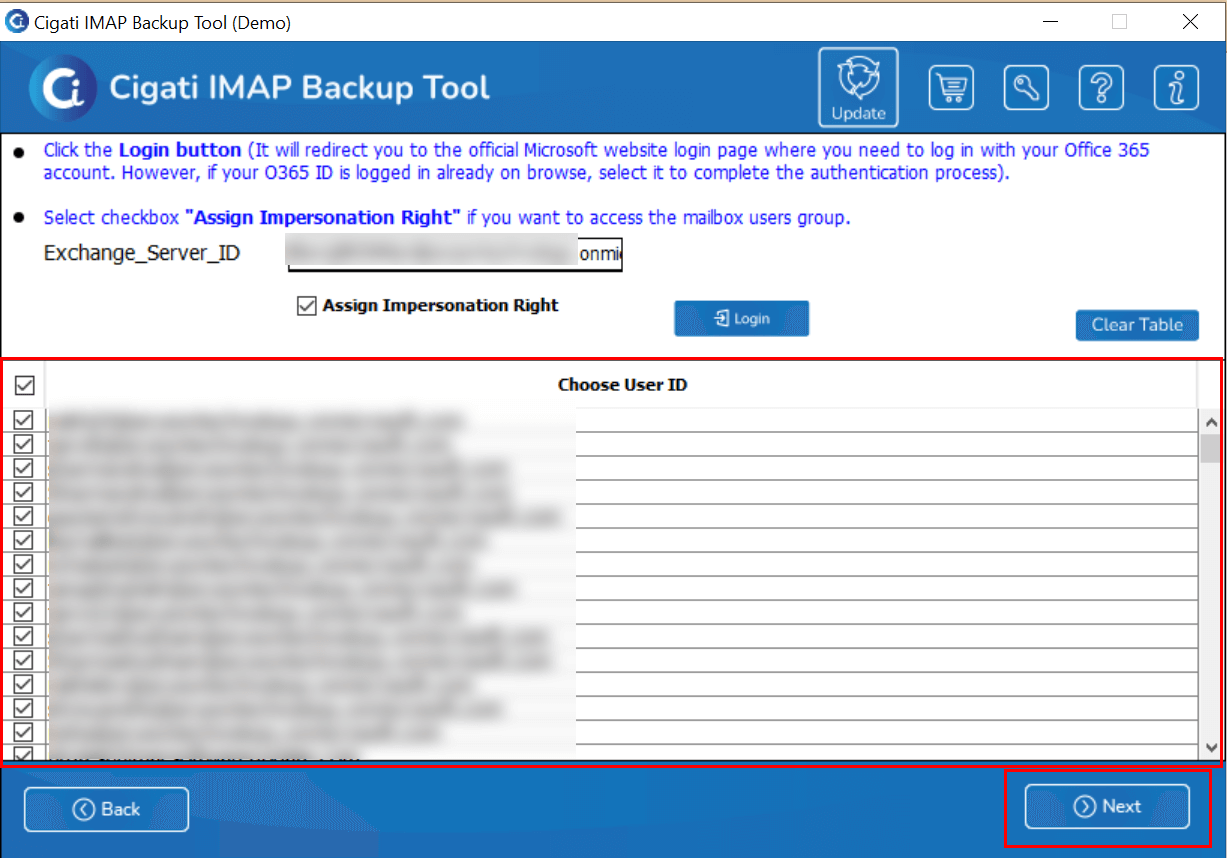Proceed with the Next button
1227x859 pixels.
(1107, 806)
